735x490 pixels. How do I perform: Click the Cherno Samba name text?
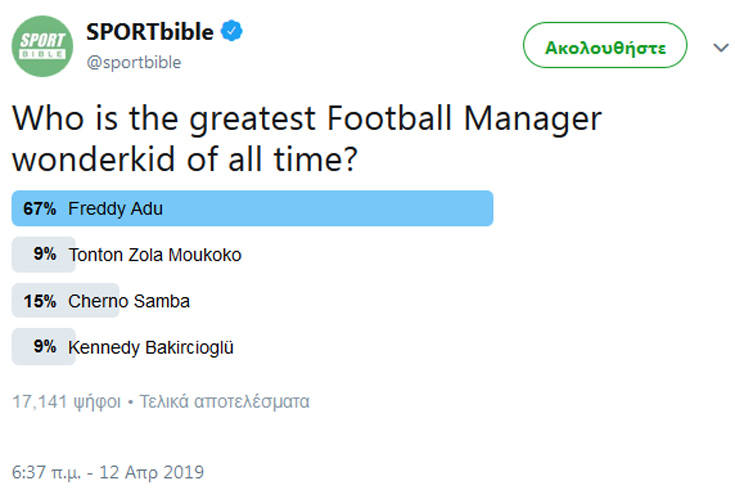click(x=129, y=301)
